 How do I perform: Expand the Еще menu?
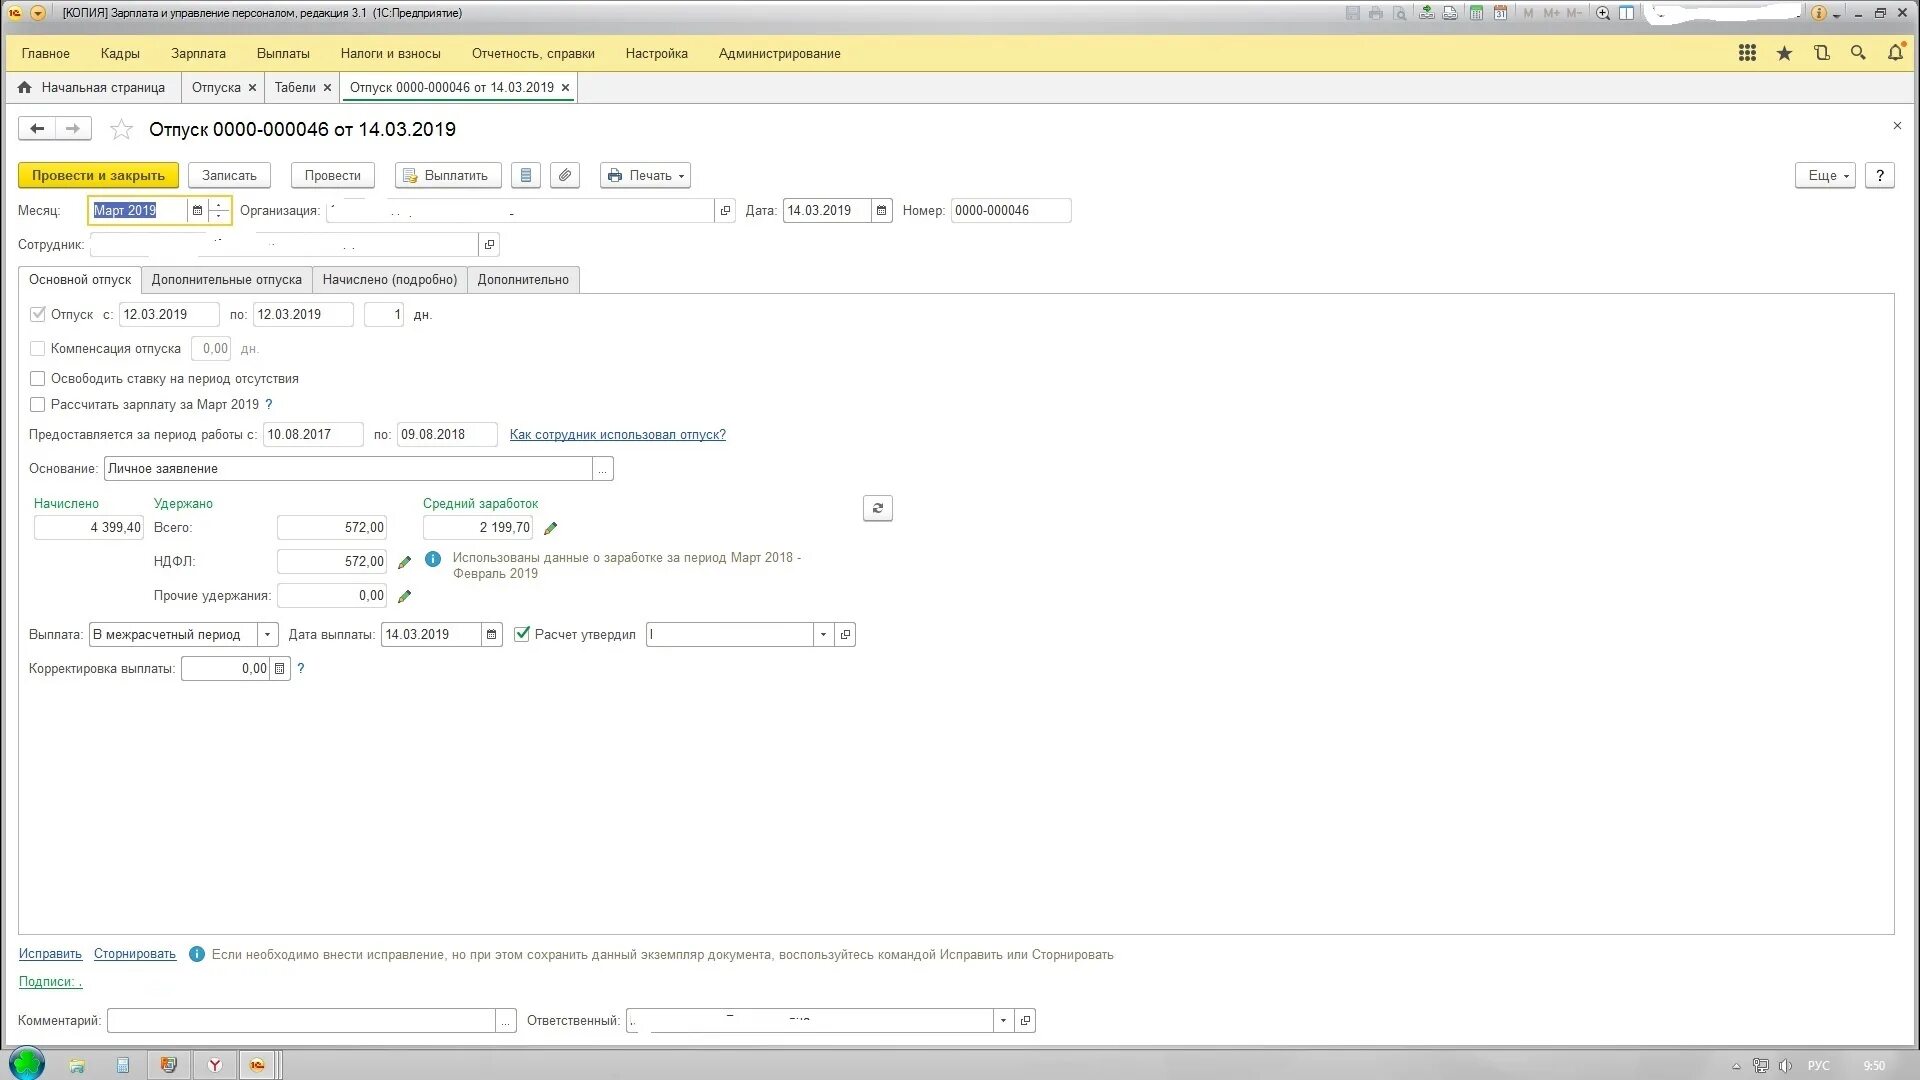[1825, 175]
